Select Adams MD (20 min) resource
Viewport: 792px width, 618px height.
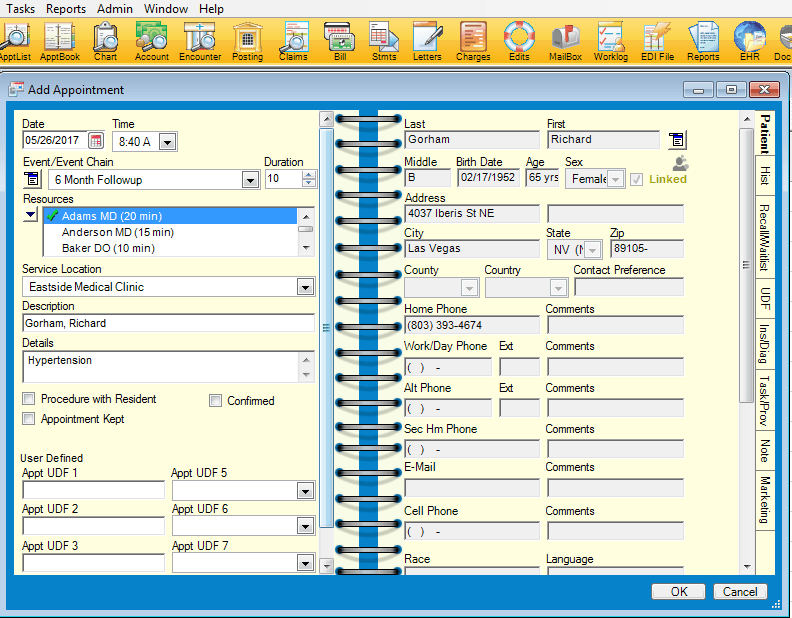(x=171, y=216)
